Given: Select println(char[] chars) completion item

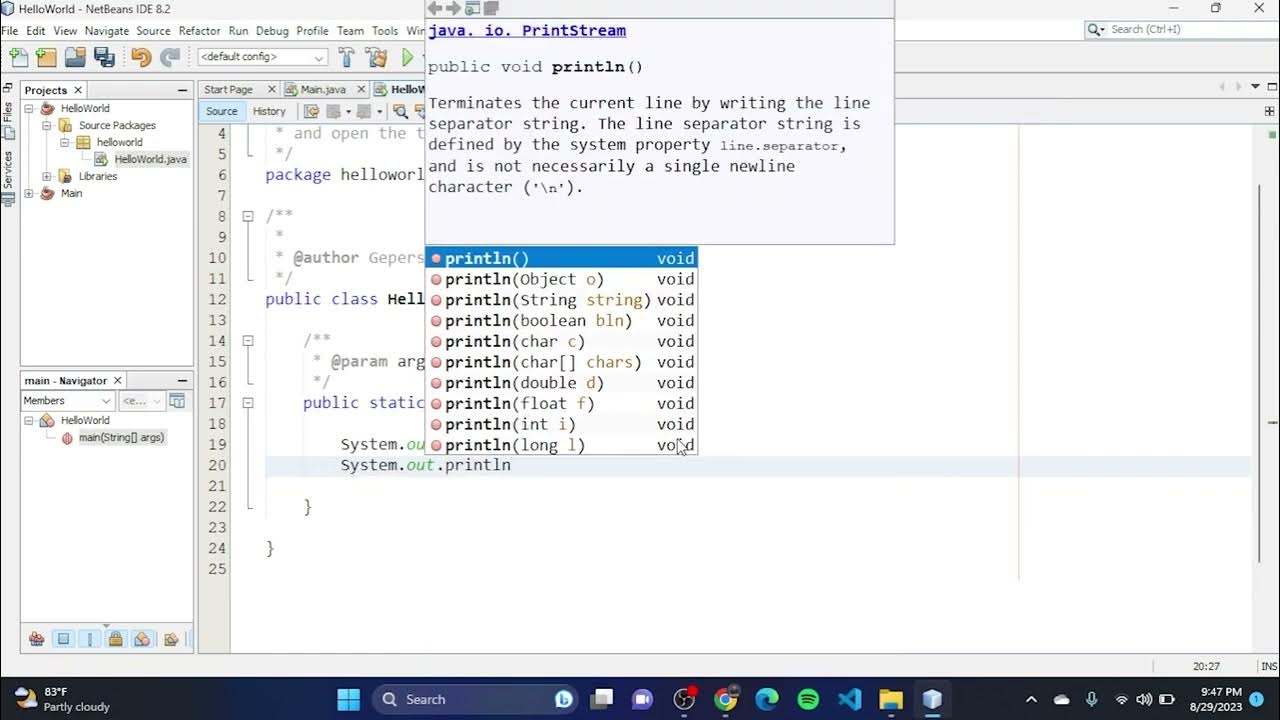Looking at the screenshot, I should [562, 362].
